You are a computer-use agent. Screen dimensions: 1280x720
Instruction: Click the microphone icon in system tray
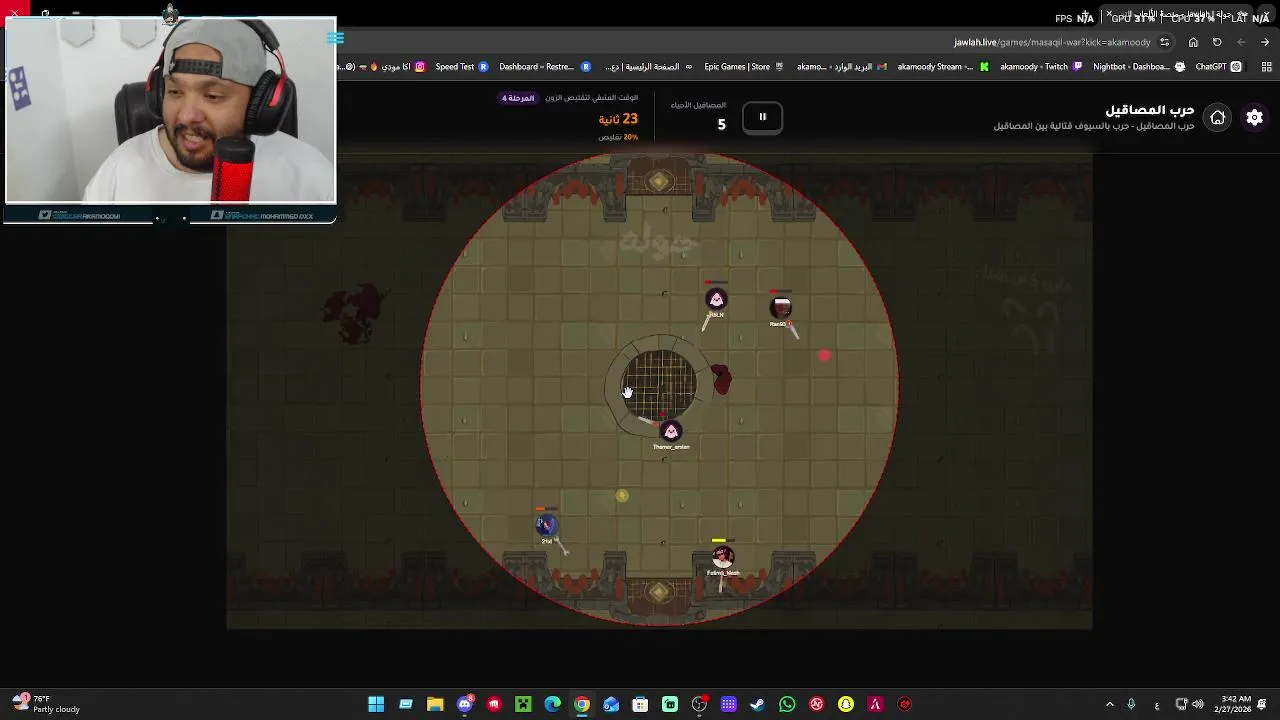(x=1131, y=704)
